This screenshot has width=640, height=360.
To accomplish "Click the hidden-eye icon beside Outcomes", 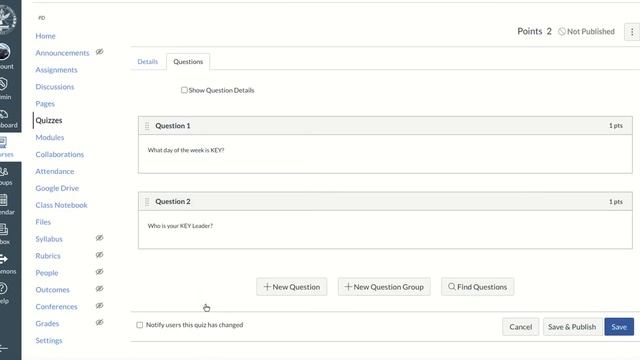I will click(x=100, y=289).
